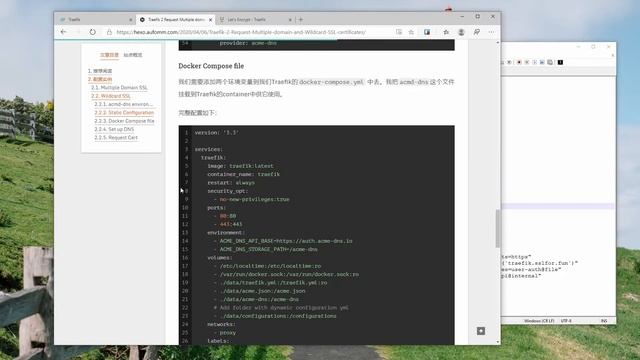Screen dimensions: 640x360
Task: Switch to the first Traefik tab
Action: pyautogui.click(x=94, y=20)
